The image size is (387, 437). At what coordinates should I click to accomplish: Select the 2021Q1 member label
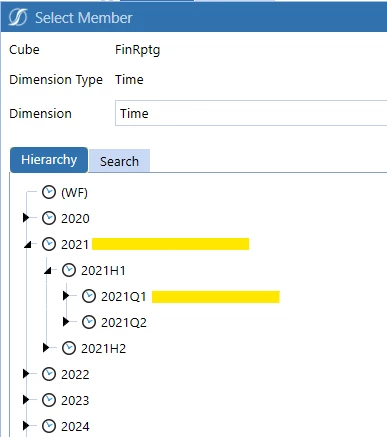point(124,297)
